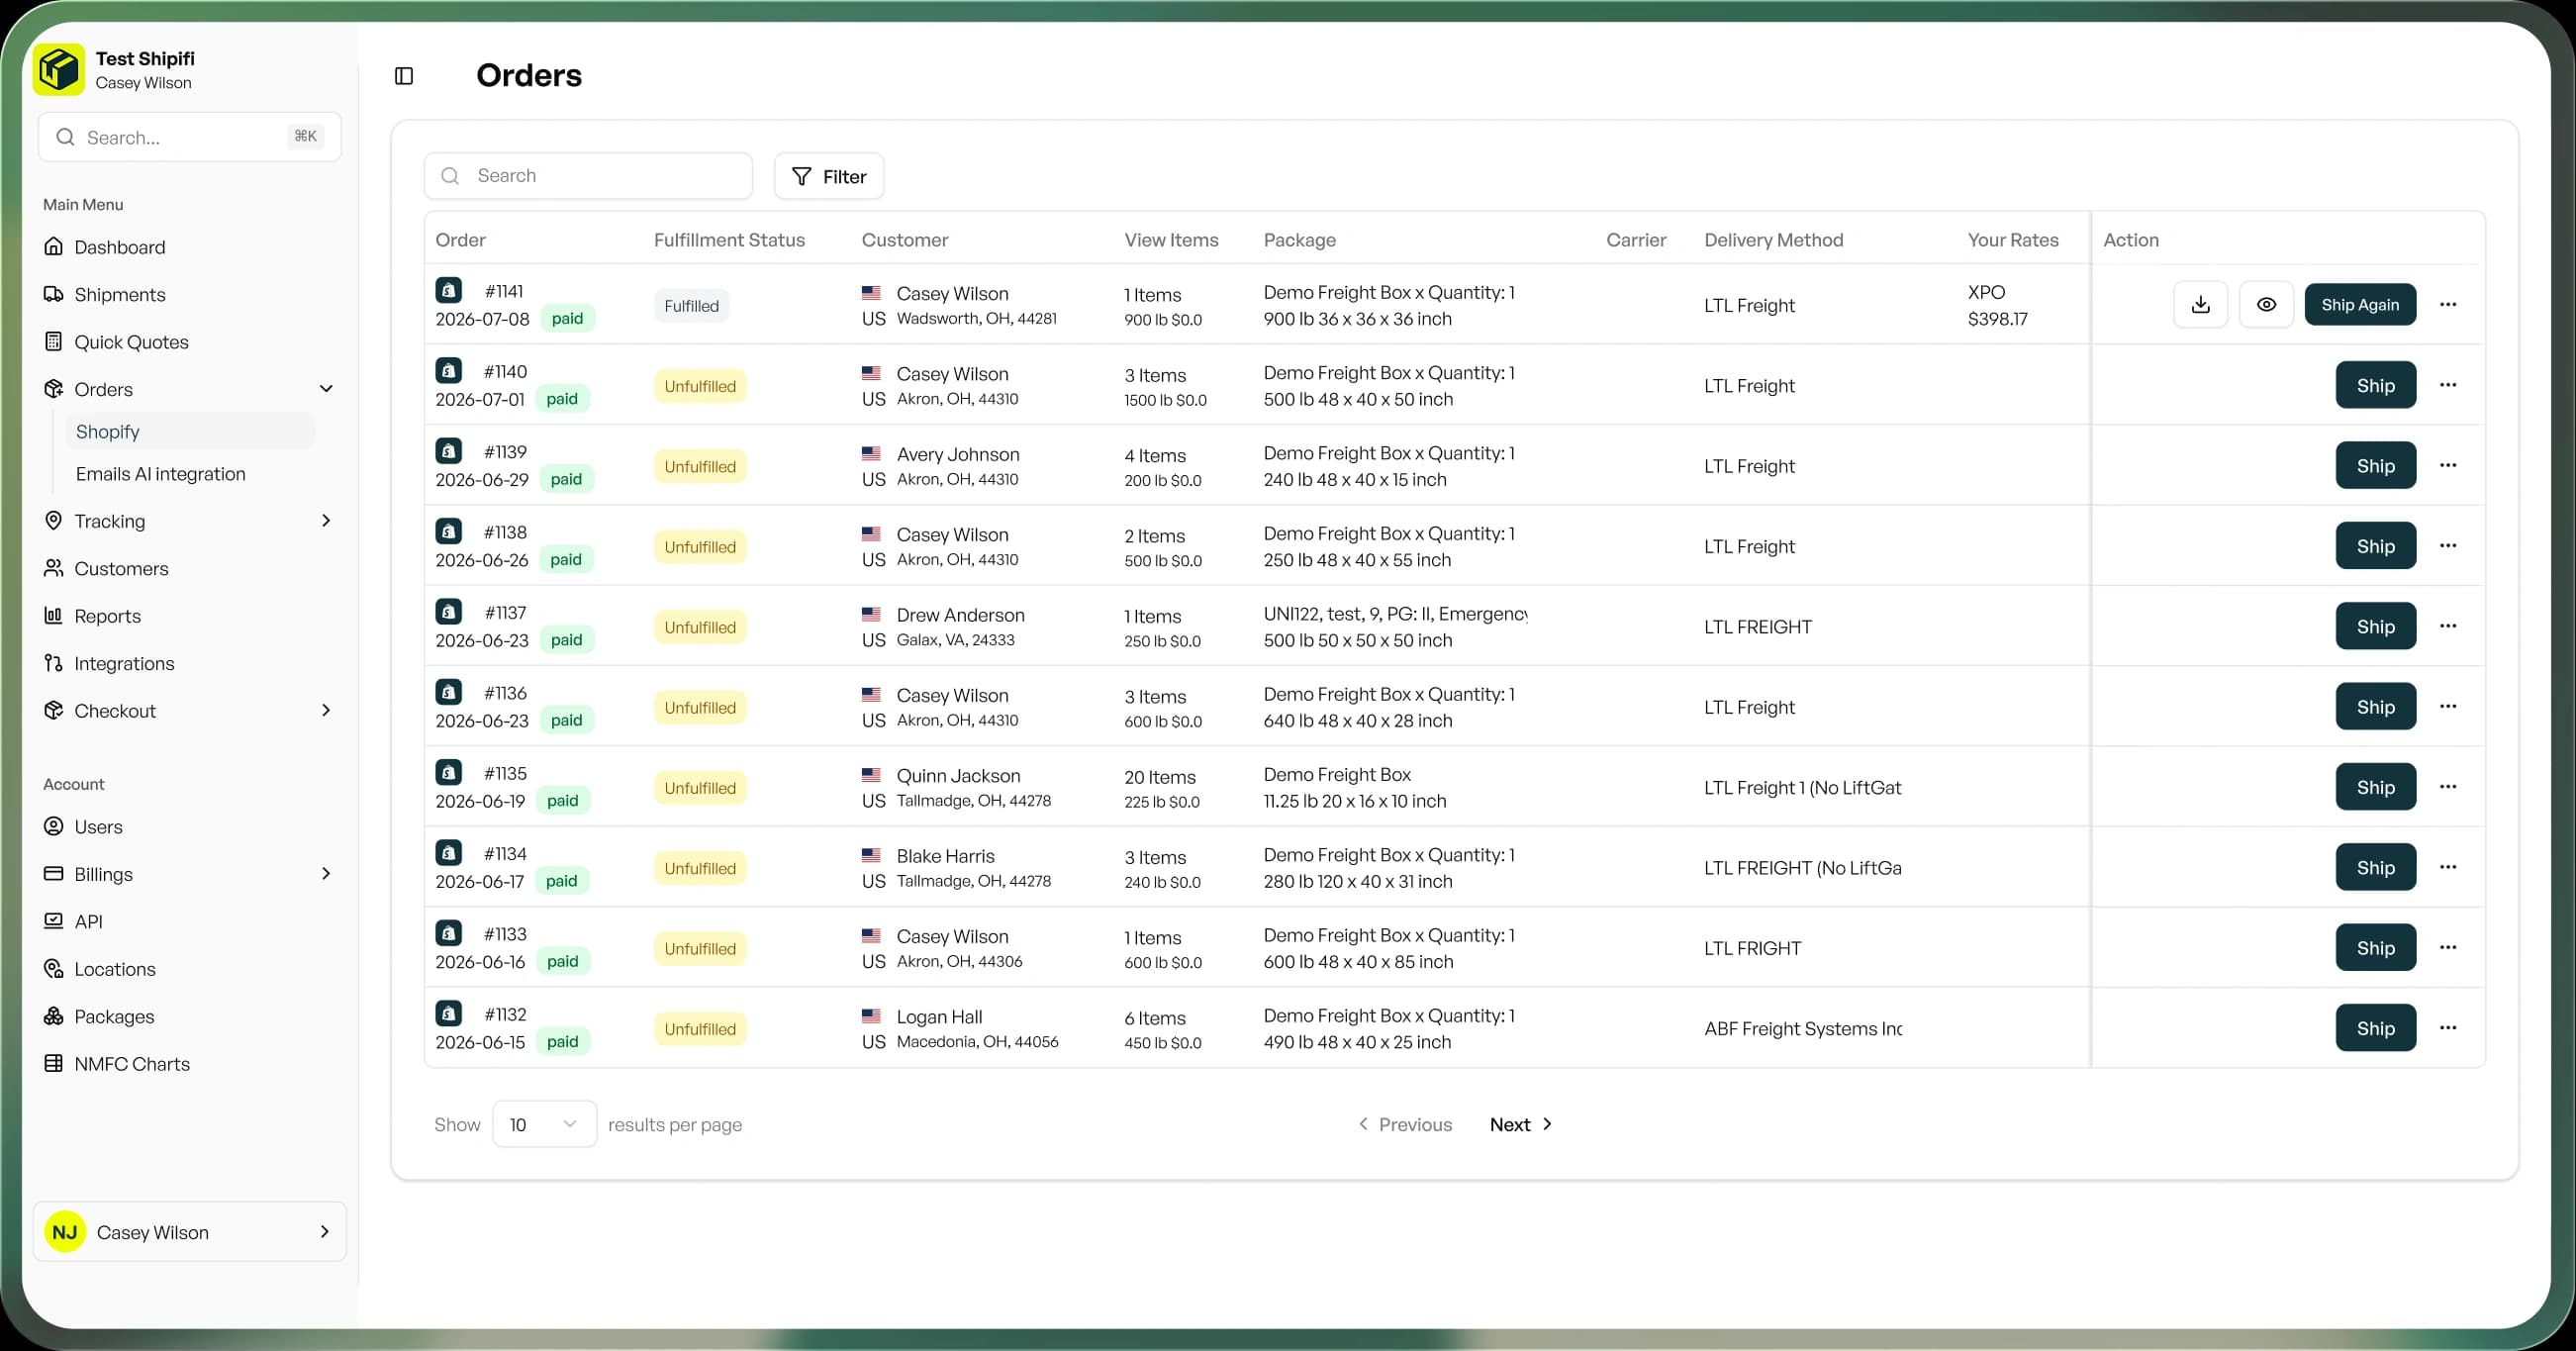Click the XPO $398.17 rate cell
The height and width of the screenshot is (1351, 2576).
click(1997, 305)
